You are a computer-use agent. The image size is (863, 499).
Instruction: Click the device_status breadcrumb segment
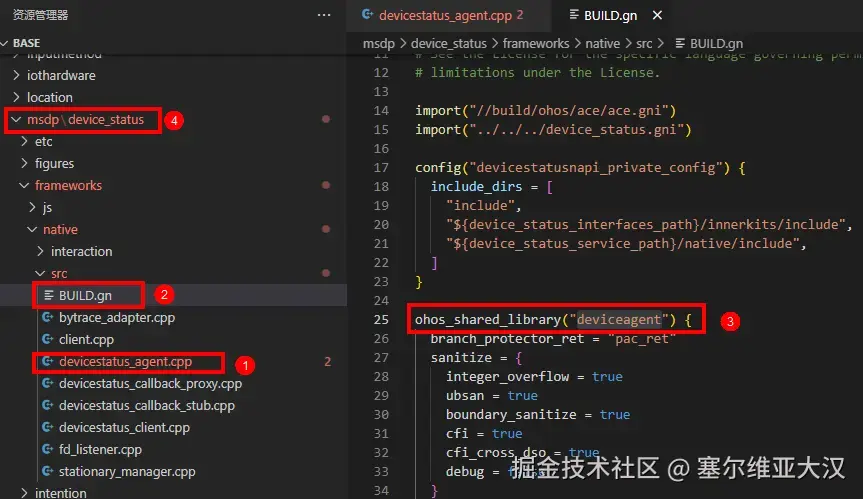click(x=449, y=43)
